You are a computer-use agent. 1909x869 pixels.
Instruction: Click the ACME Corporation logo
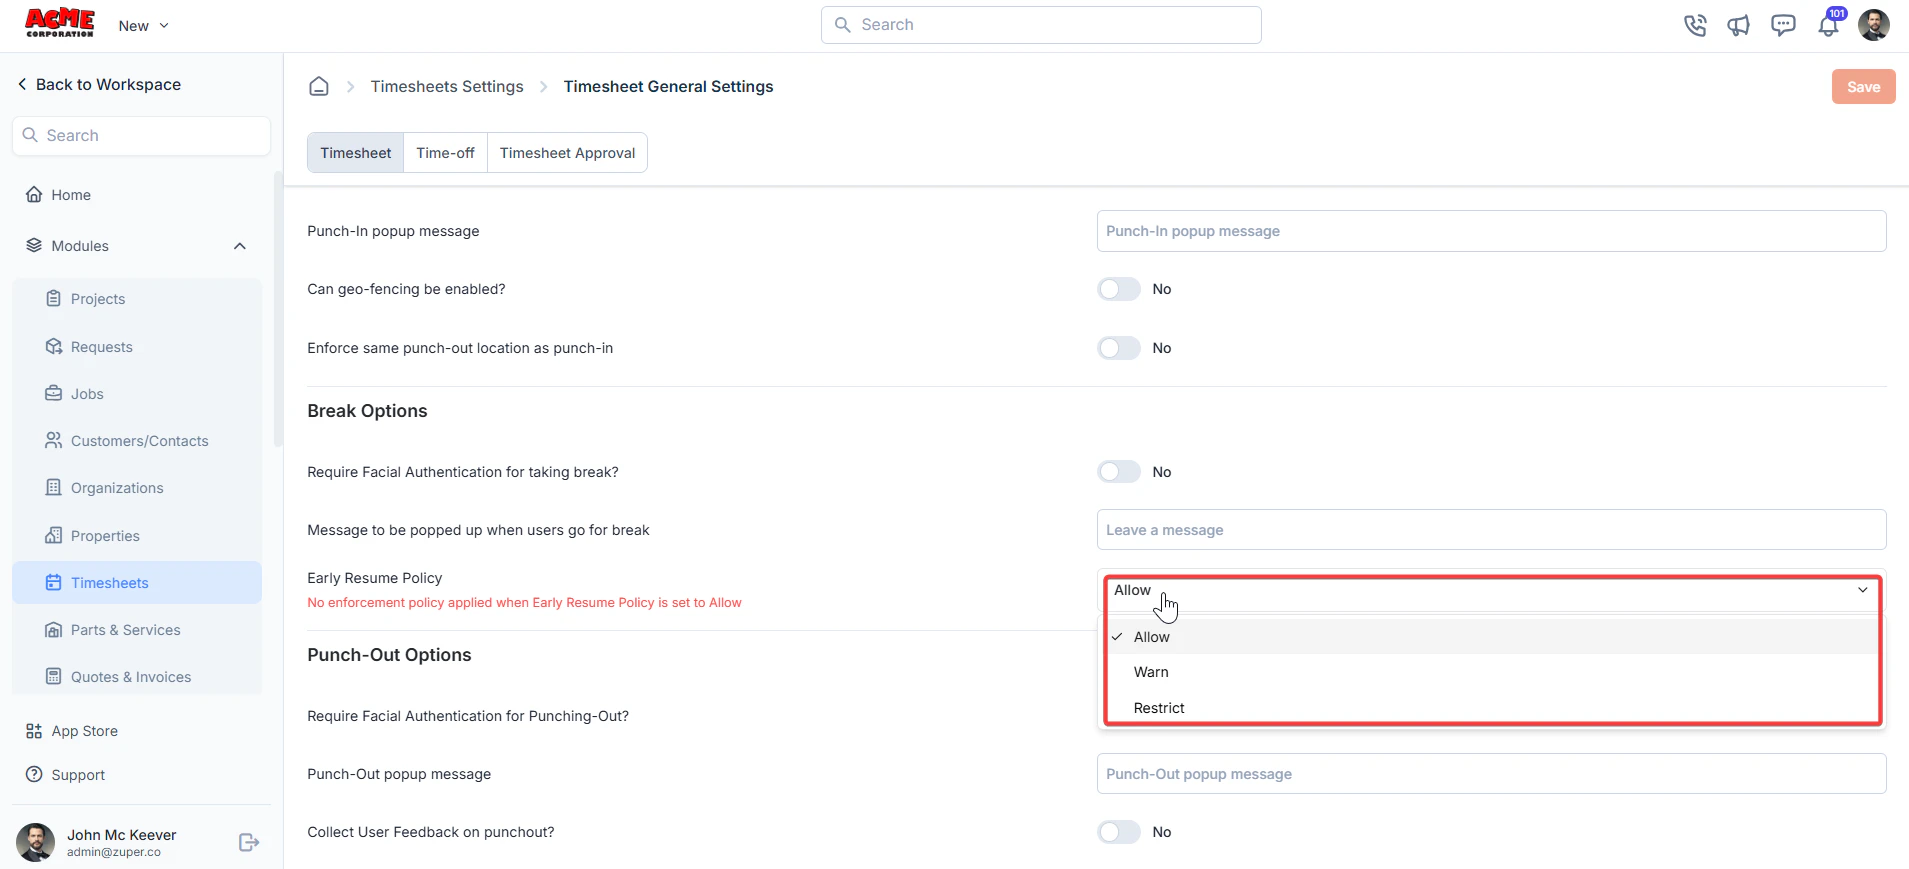60,23
